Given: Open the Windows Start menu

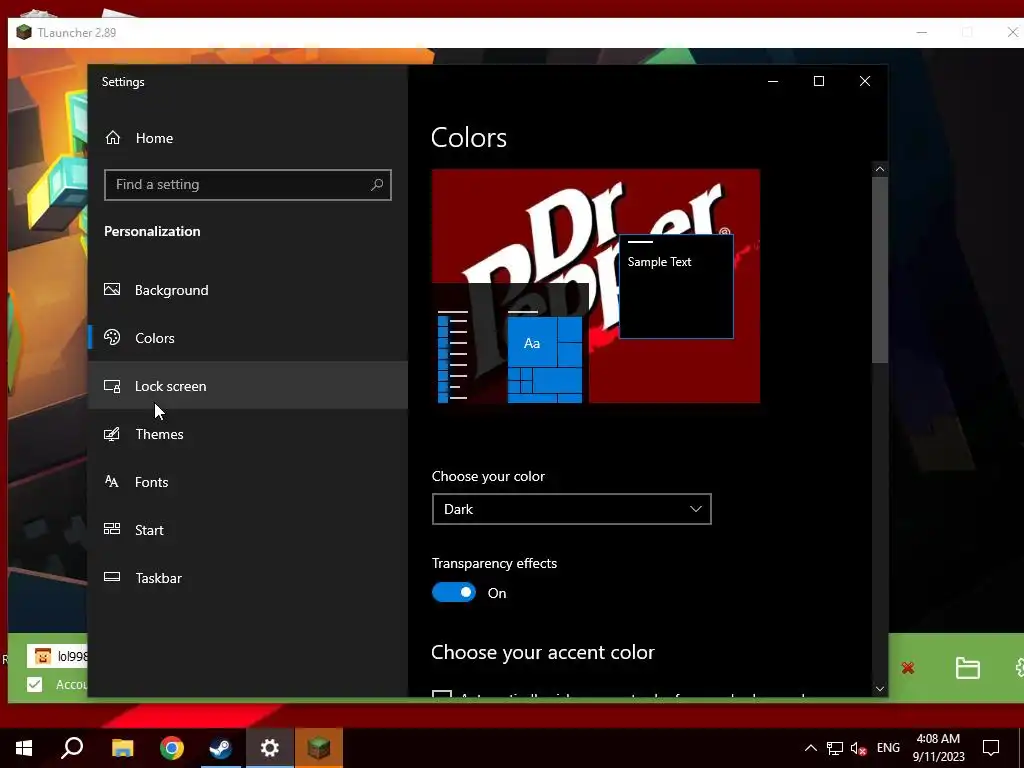Looking at the screenshot, I should (x=24, y=748).
